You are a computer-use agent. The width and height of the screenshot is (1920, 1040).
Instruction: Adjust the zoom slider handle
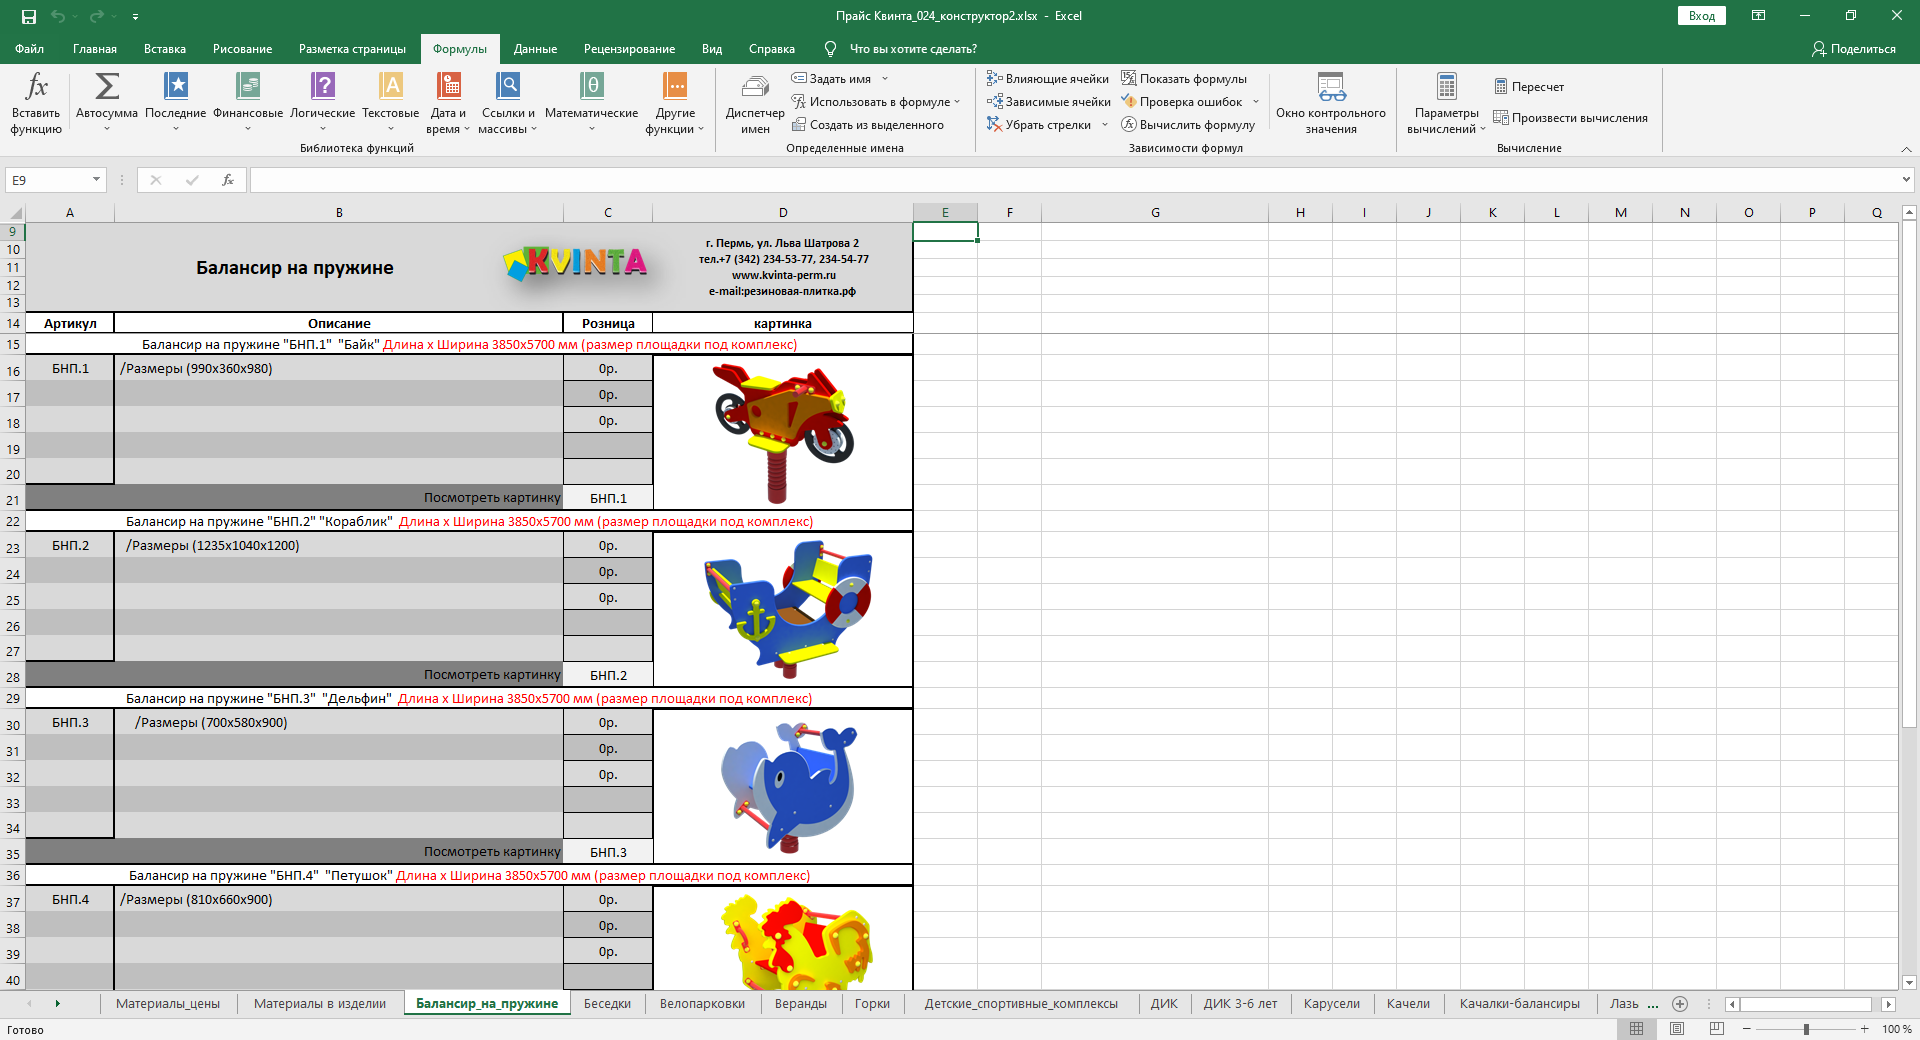coord(1806,1029)
